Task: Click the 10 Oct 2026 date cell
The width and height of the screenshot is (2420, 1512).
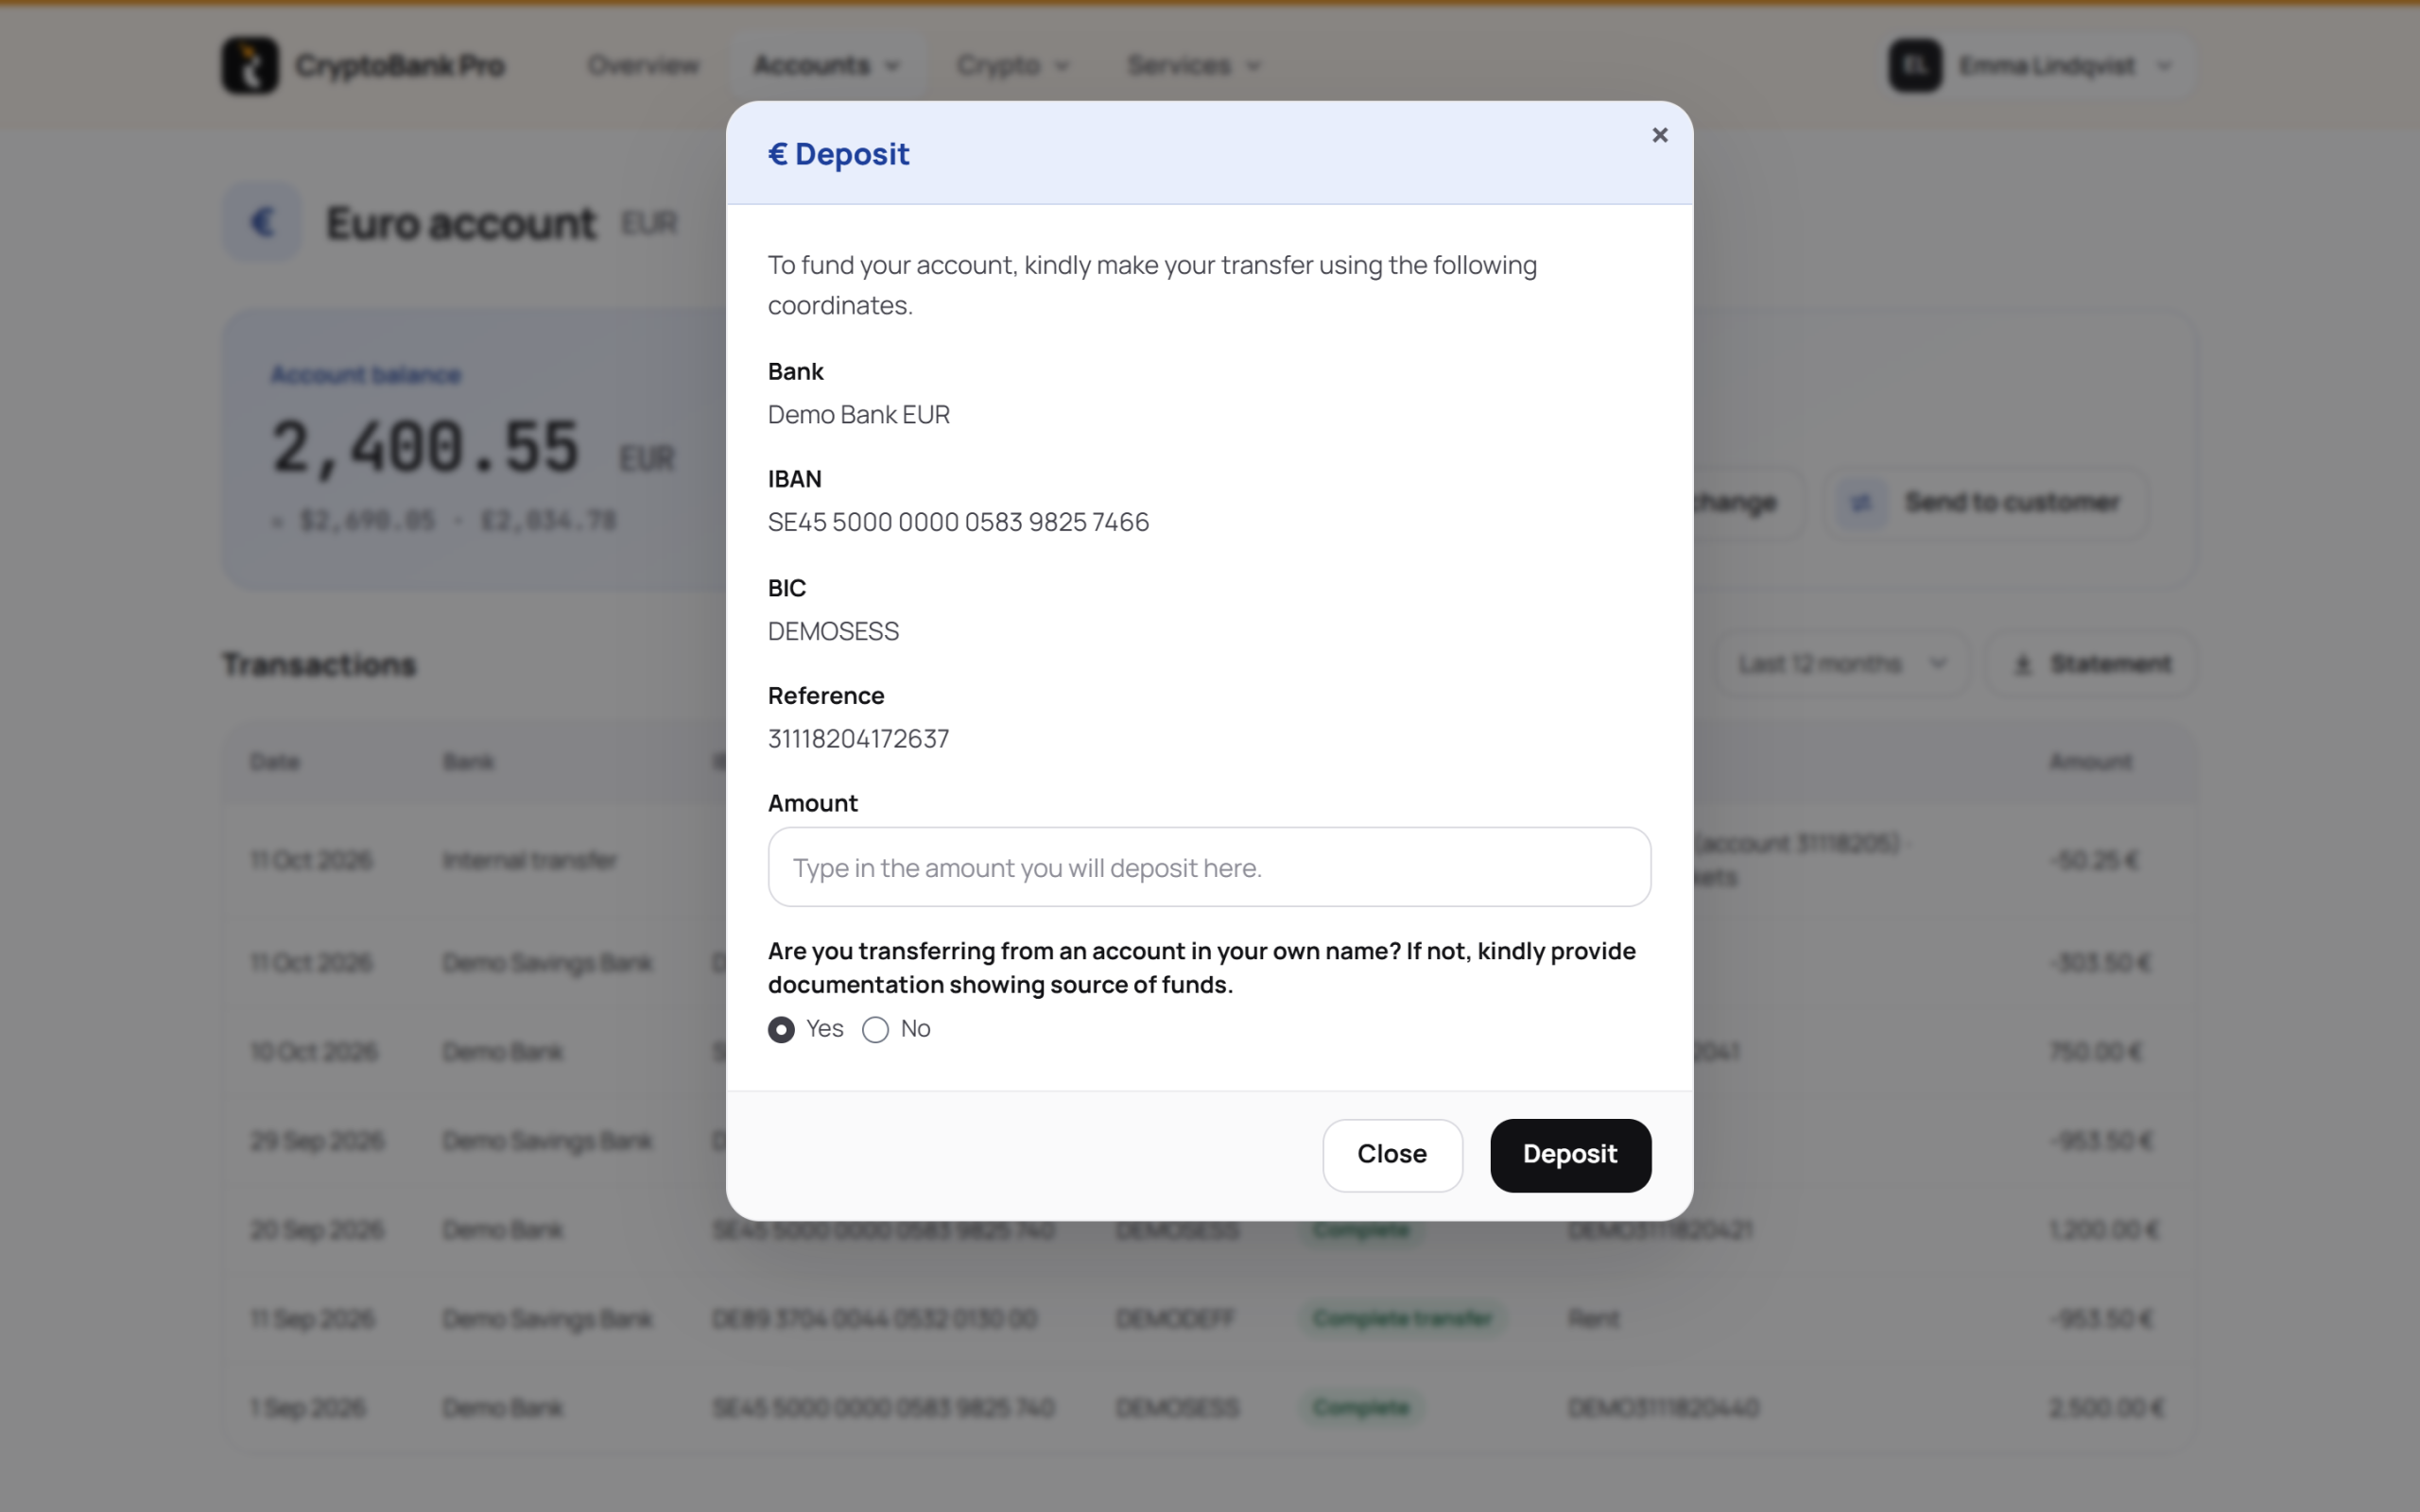Action: click(x=313, y=1052)
